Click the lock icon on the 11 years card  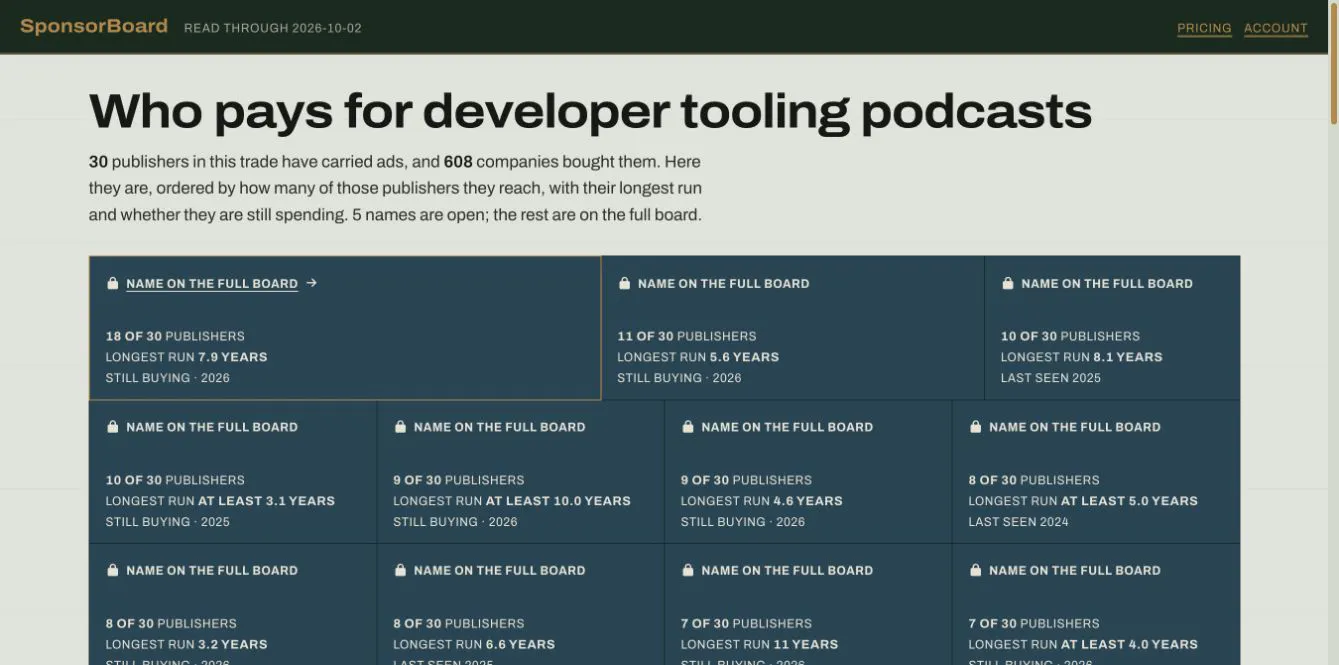(688, 570)
